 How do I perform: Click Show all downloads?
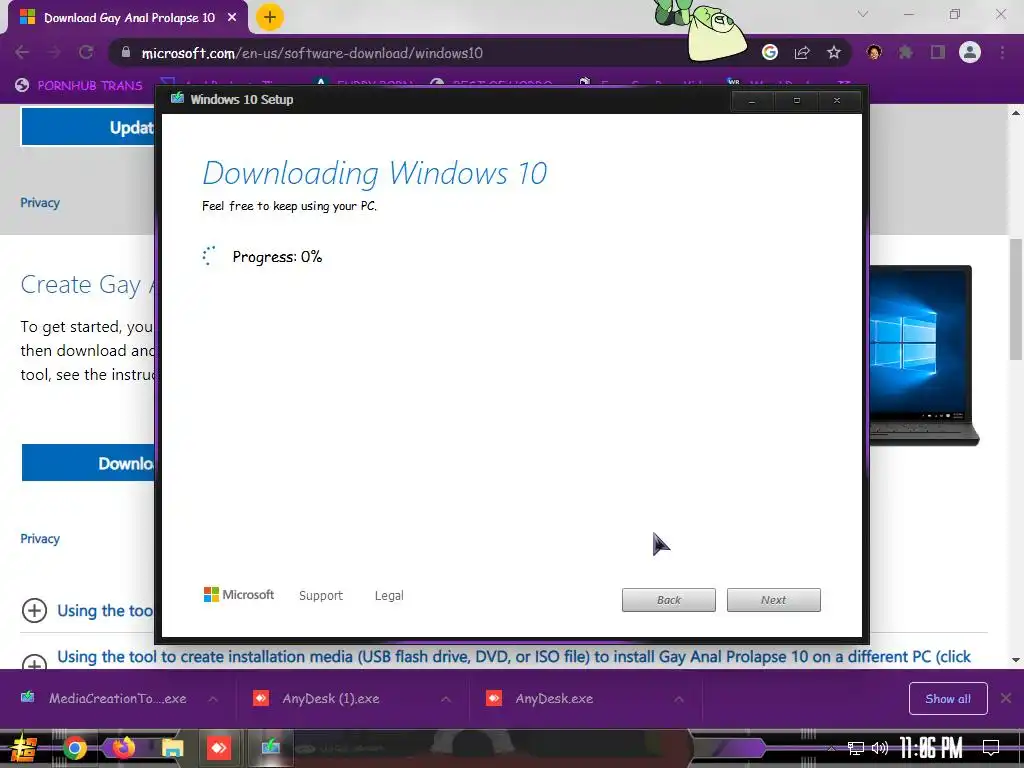click(x=948, y=699)
